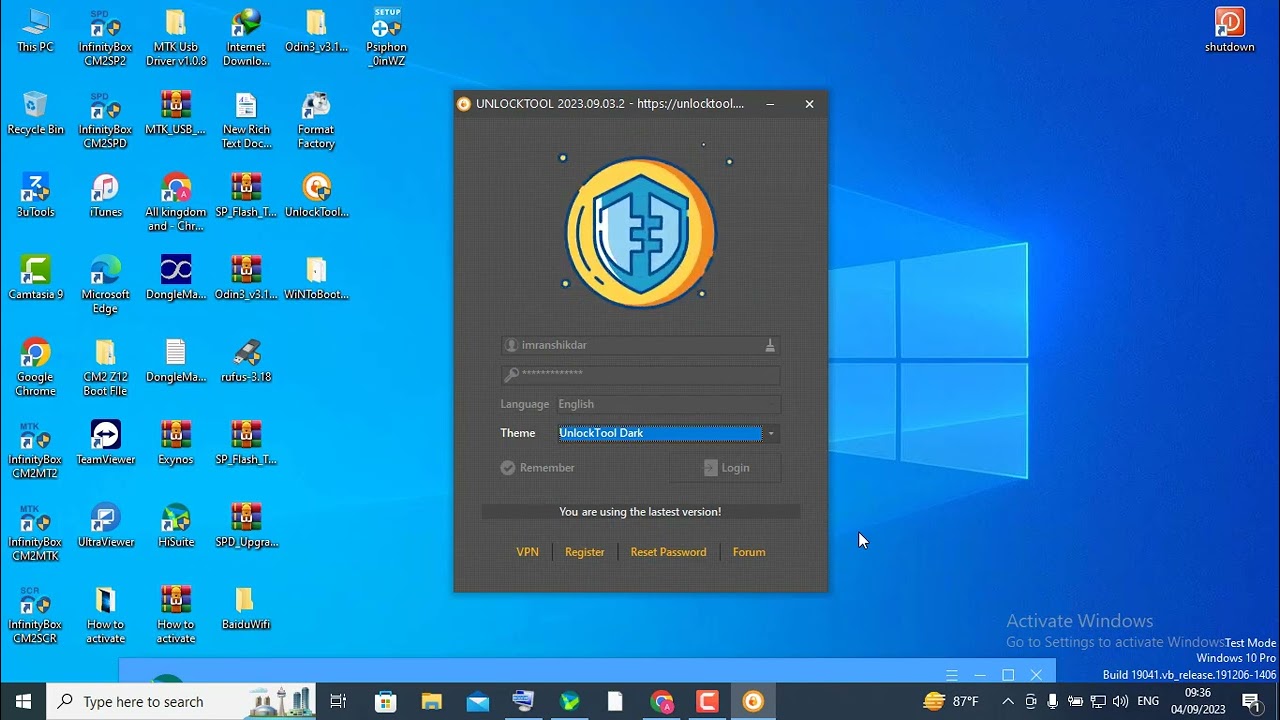Viewport: 1280px width, 720px height.
Task: Expand the Theme dropdown arrow
Action: [771, 433]
